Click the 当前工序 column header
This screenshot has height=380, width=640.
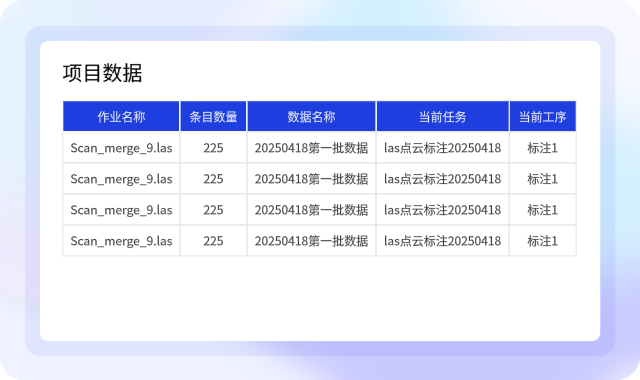click(x=542, y=117)
